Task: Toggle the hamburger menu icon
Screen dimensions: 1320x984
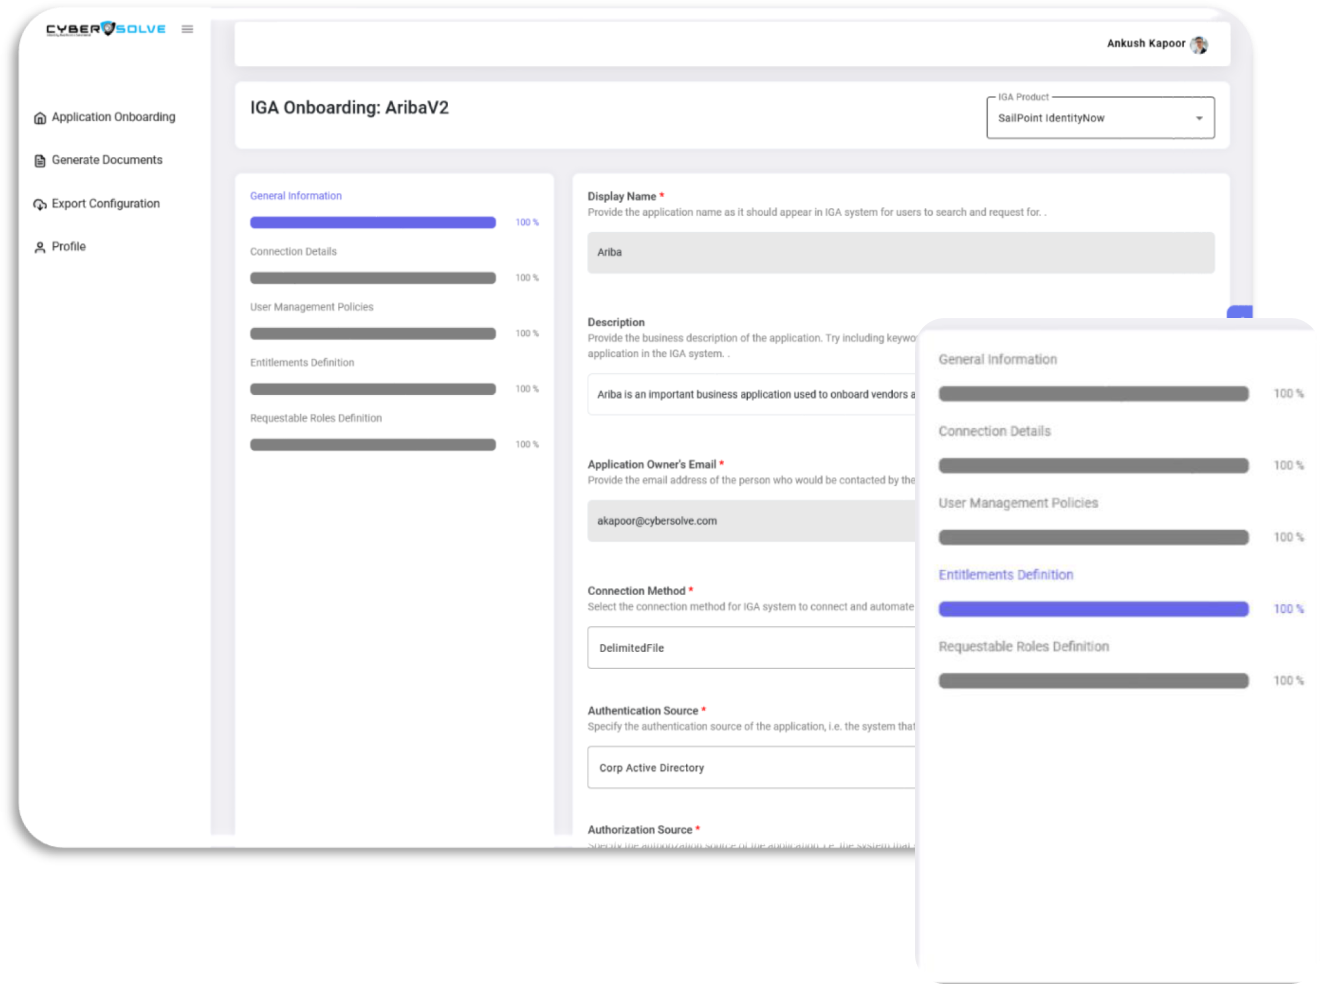Action: tap(187, 29)
